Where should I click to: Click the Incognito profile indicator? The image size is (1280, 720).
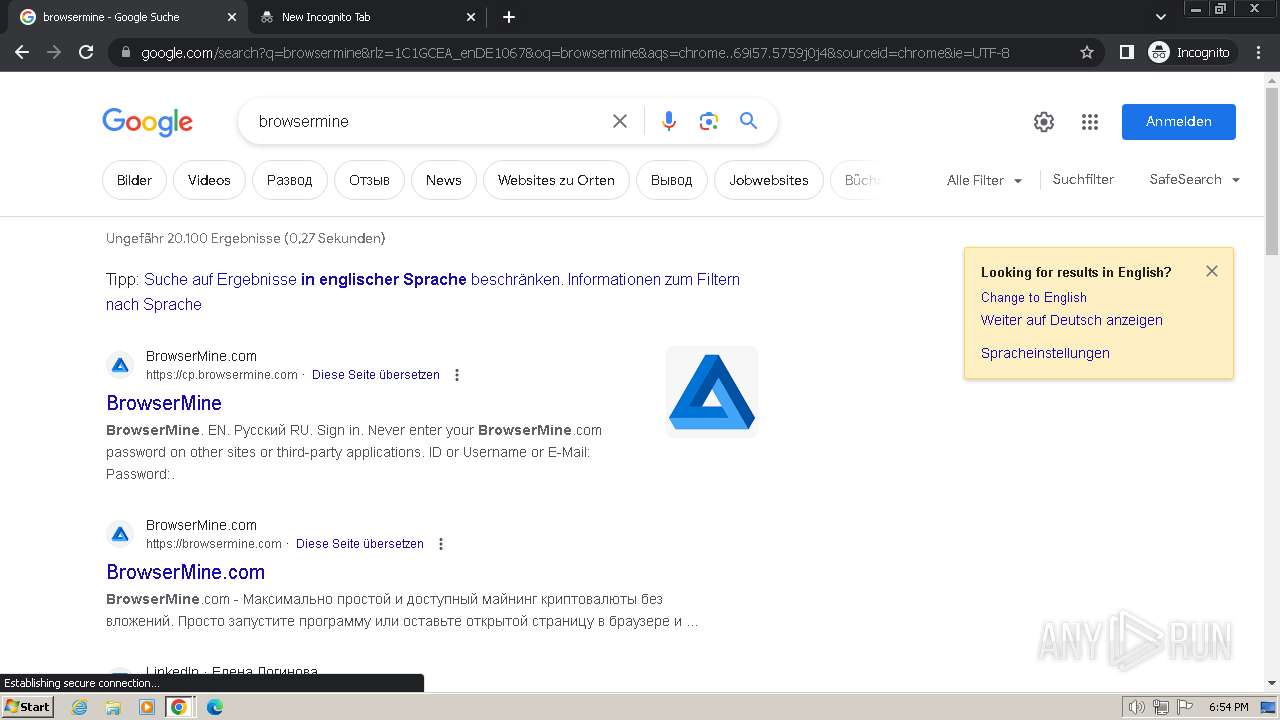[x=1190, y=52]
